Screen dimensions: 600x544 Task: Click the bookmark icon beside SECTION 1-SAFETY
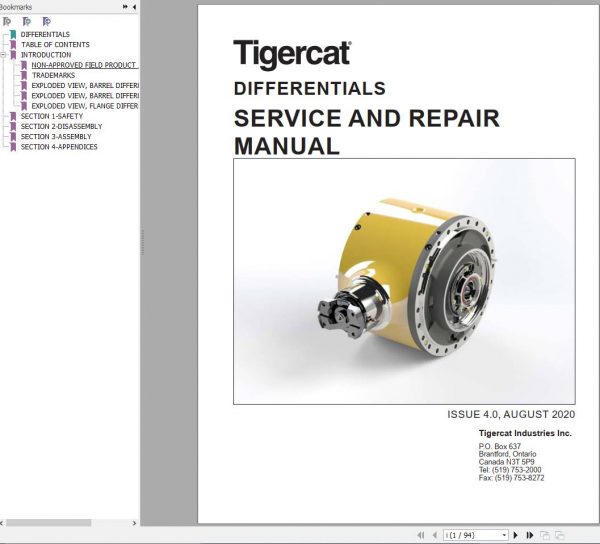click(x=13, y=116)
